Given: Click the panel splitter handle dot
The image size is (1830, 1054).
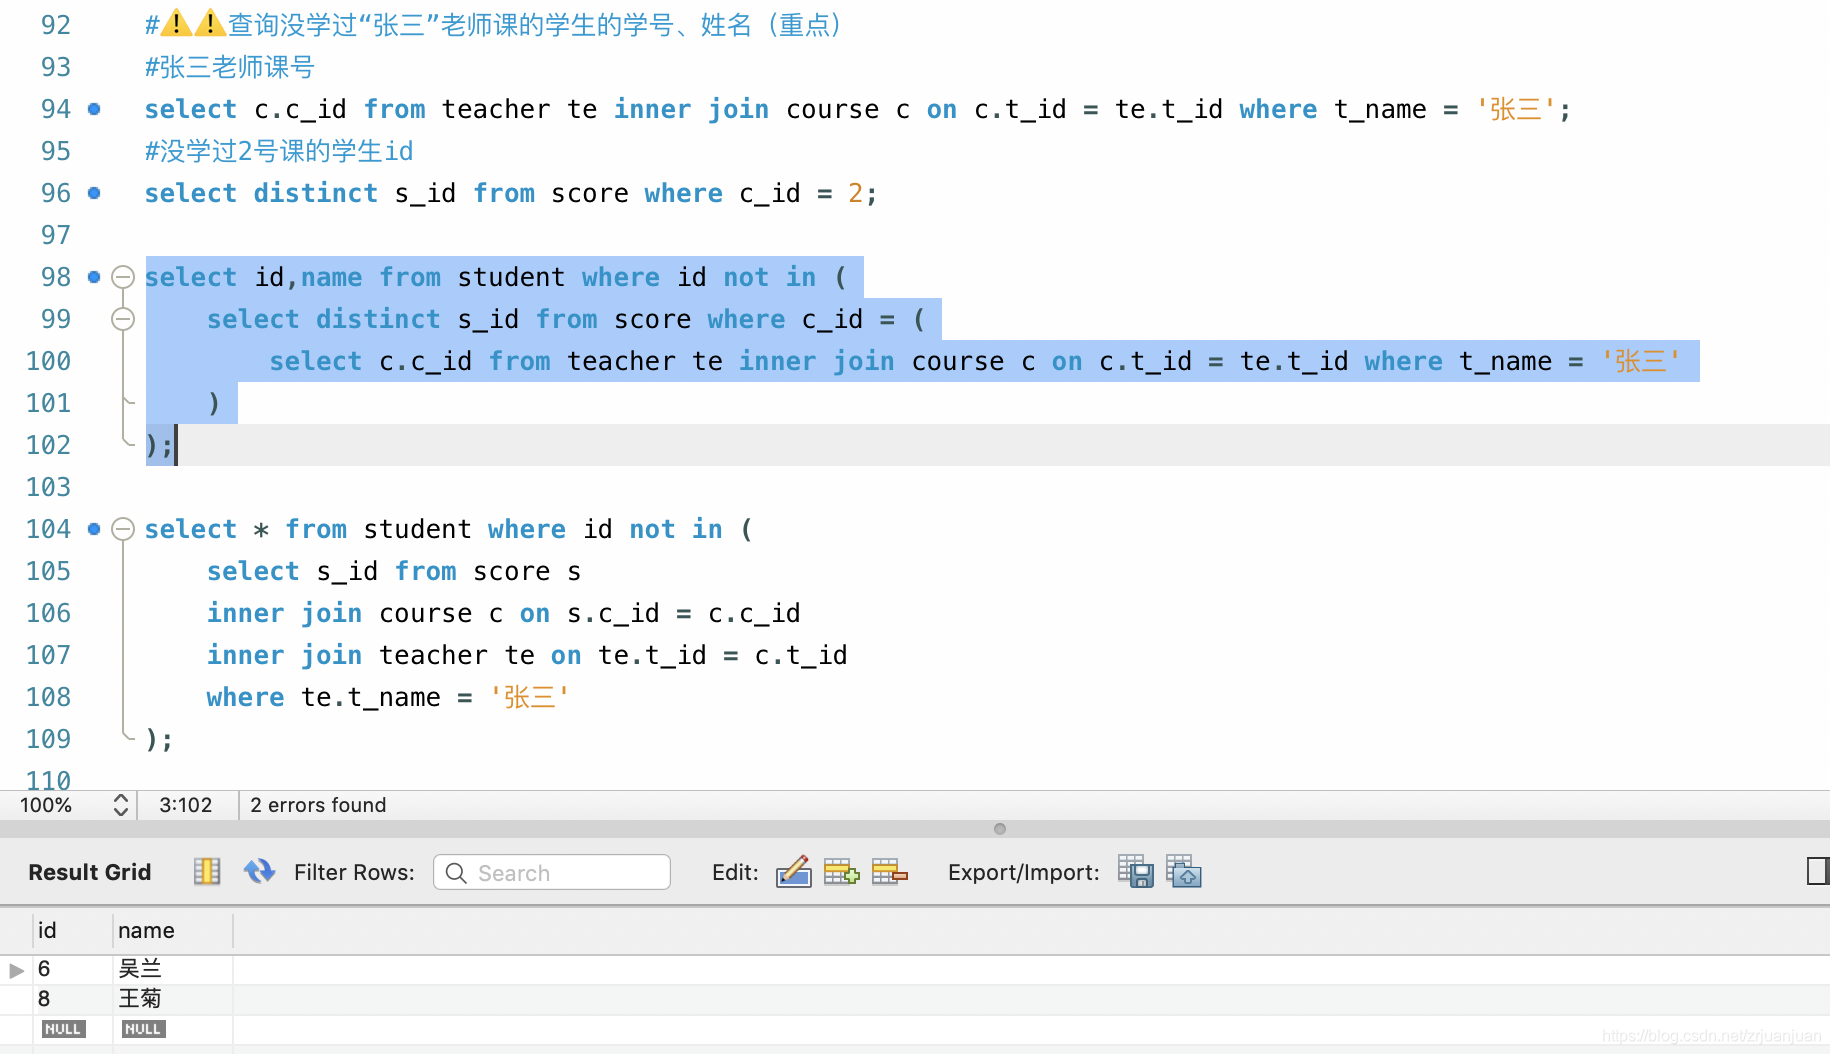Looking at the screenshot, I should coord(999,829).
